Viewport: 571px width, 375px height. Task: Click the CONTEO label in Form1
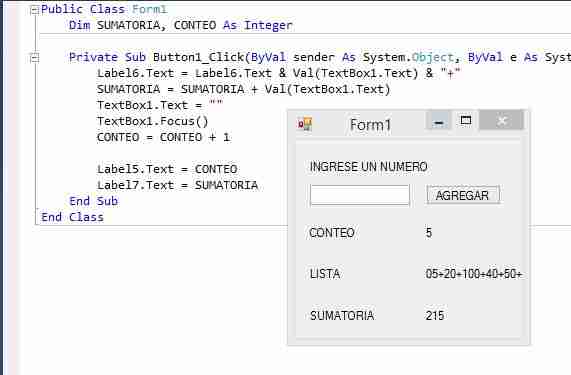(x=332, y=233)
